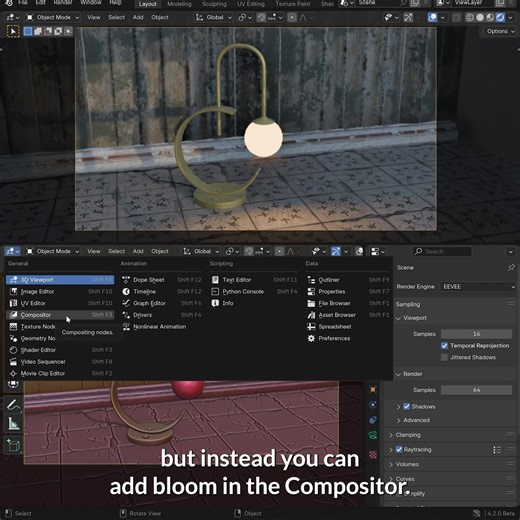Choose the Extend selection mode icon
Screen dimensions: 520x520
tap(38, 31)
